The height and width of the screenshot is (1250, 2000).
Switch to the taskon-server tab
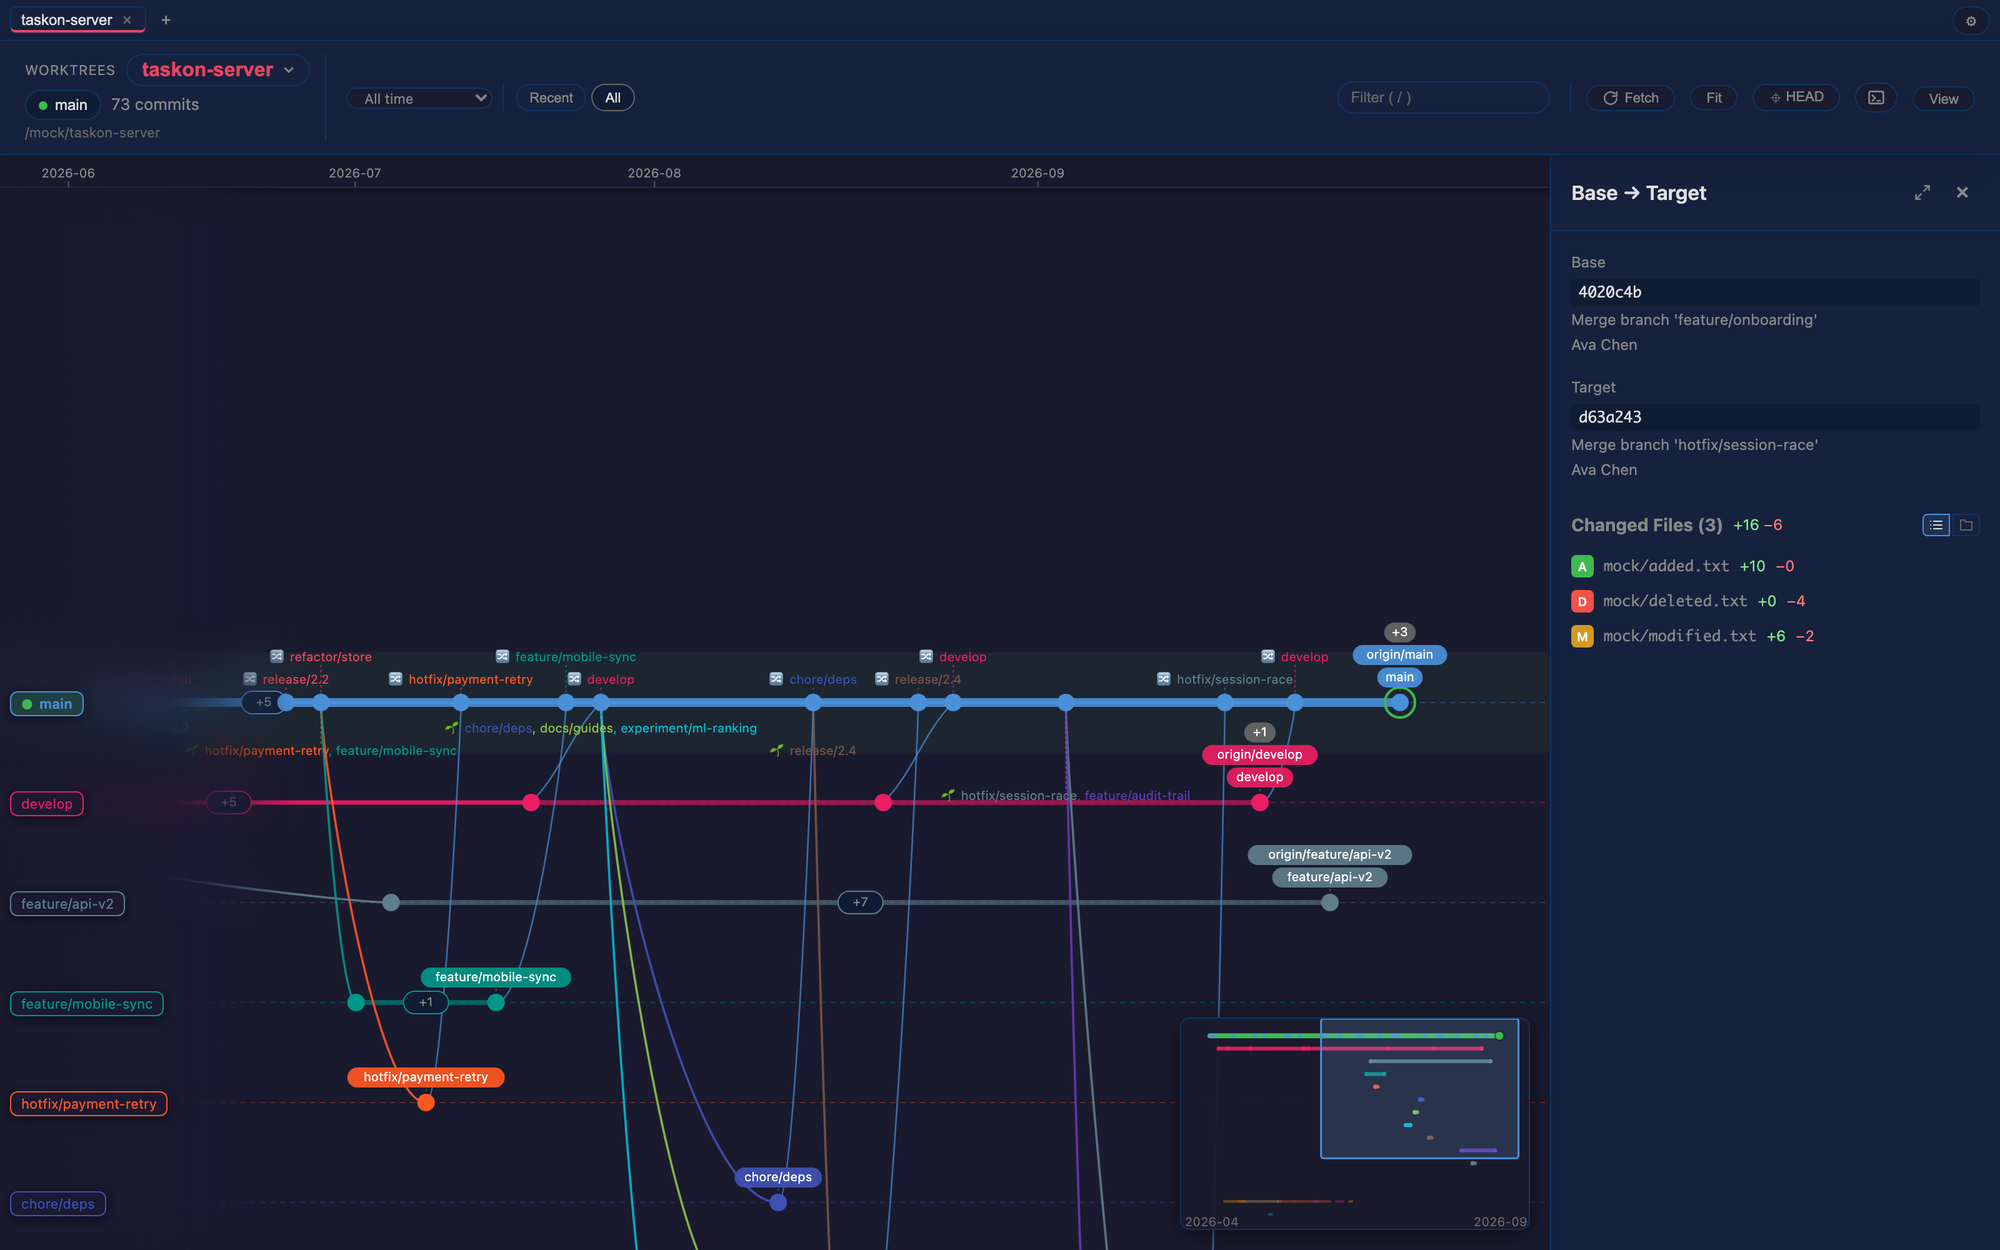pyautogui.click(x=67, y=20)
